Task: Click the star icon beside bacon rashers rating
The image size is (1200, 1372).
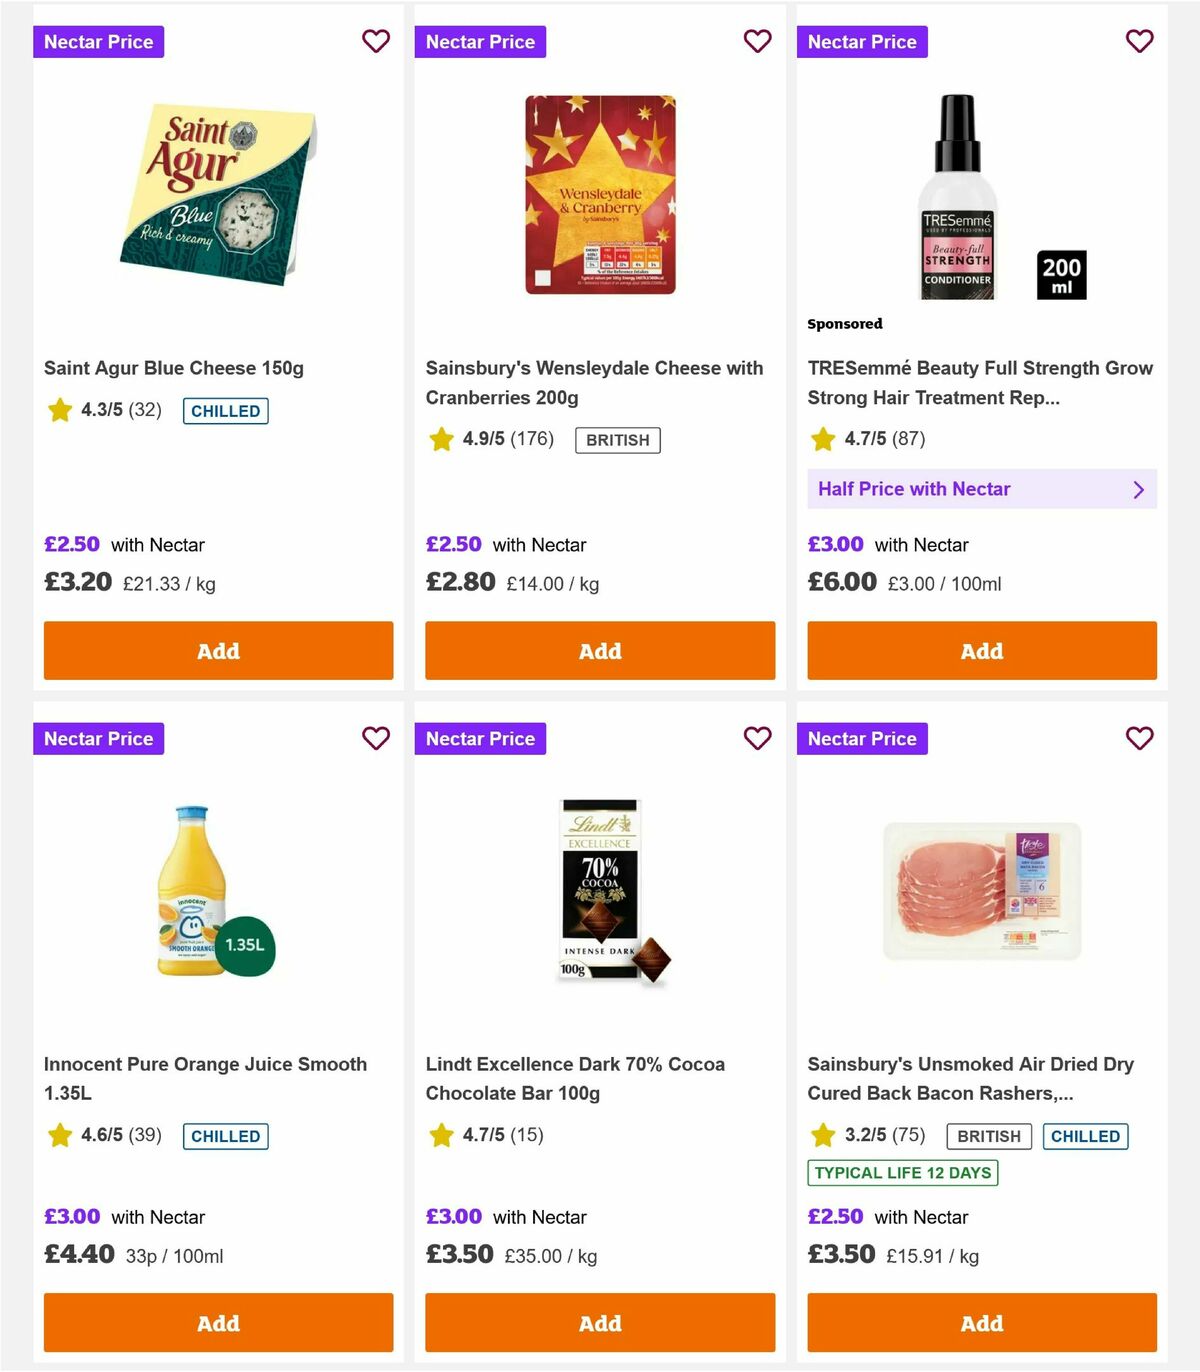Action: [823, 1135]
